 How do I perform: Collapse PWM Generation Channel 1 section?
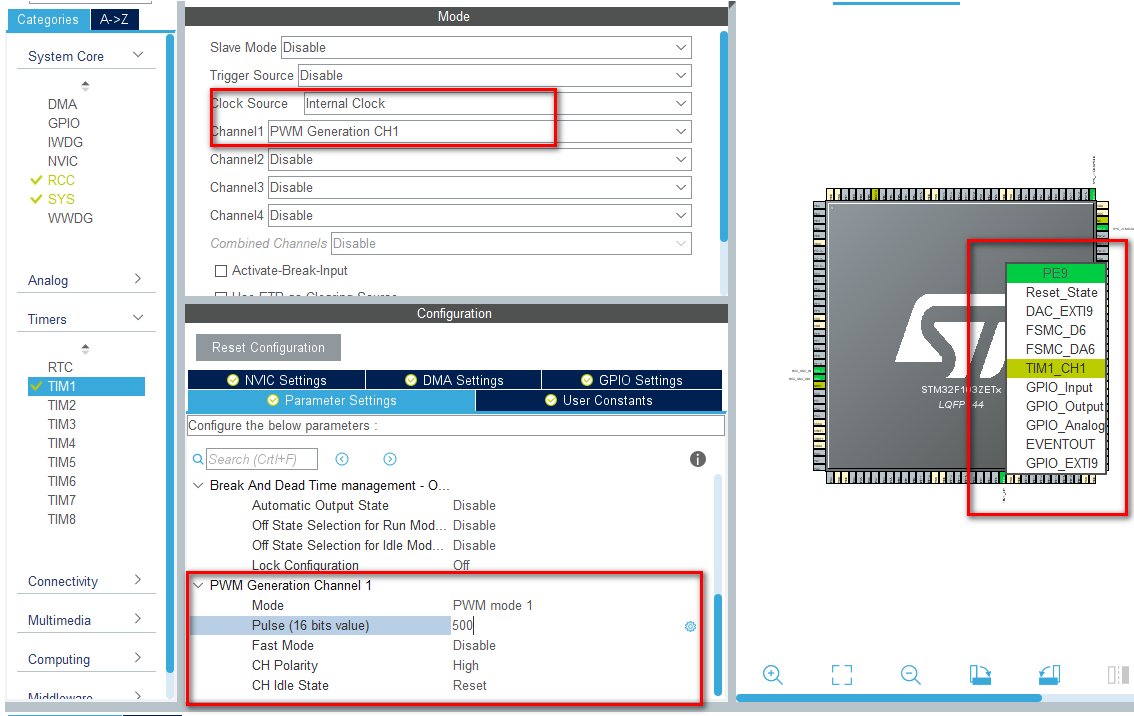tap(198, 586)
